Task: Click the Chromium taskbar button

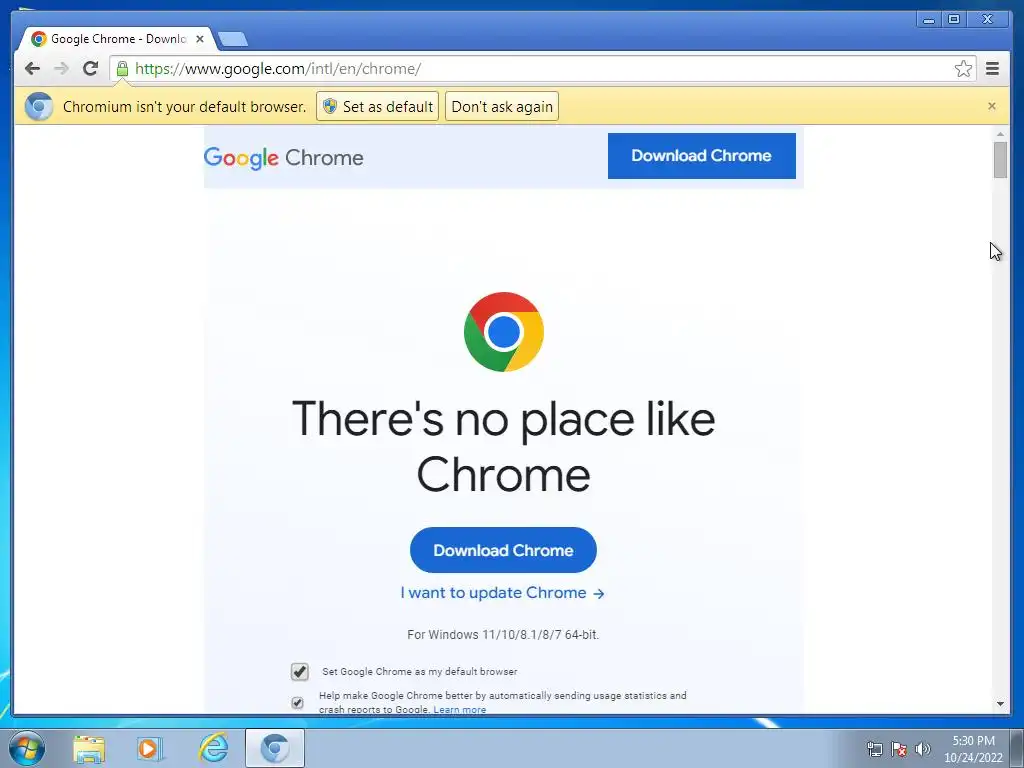Action: pyautogui.click(x=275, y=748)
